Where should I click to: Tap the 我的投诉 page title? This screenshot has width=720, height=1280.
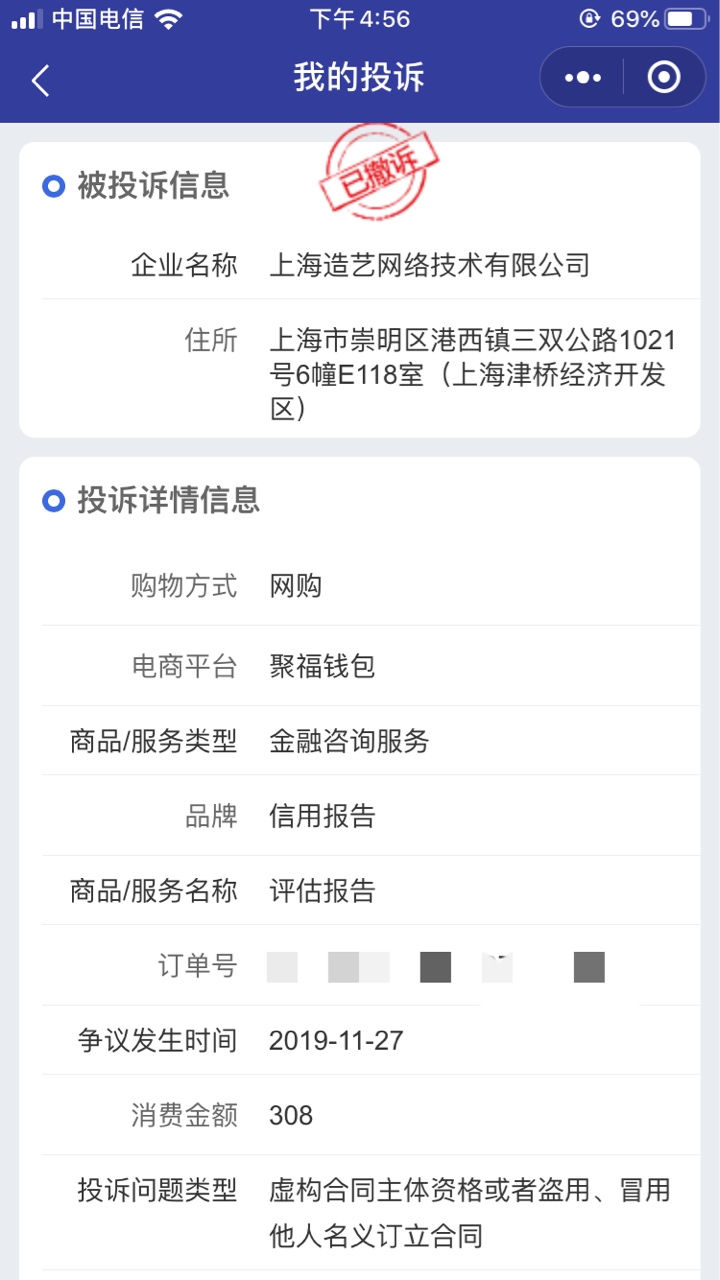point(359,78)
